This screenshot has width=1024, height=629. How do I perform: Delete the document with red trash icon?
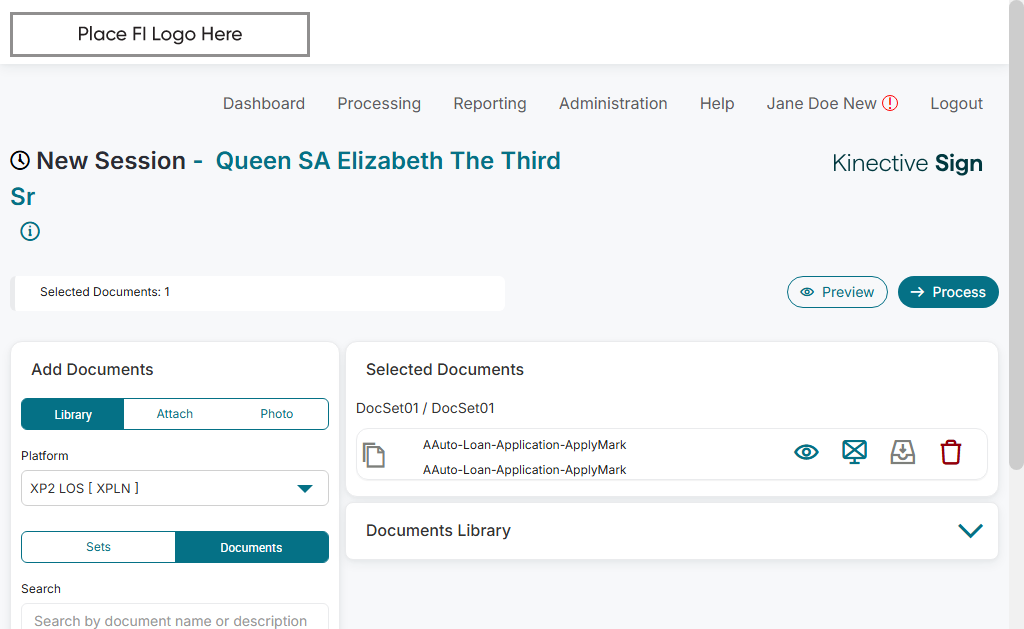[x=950, y=453]
